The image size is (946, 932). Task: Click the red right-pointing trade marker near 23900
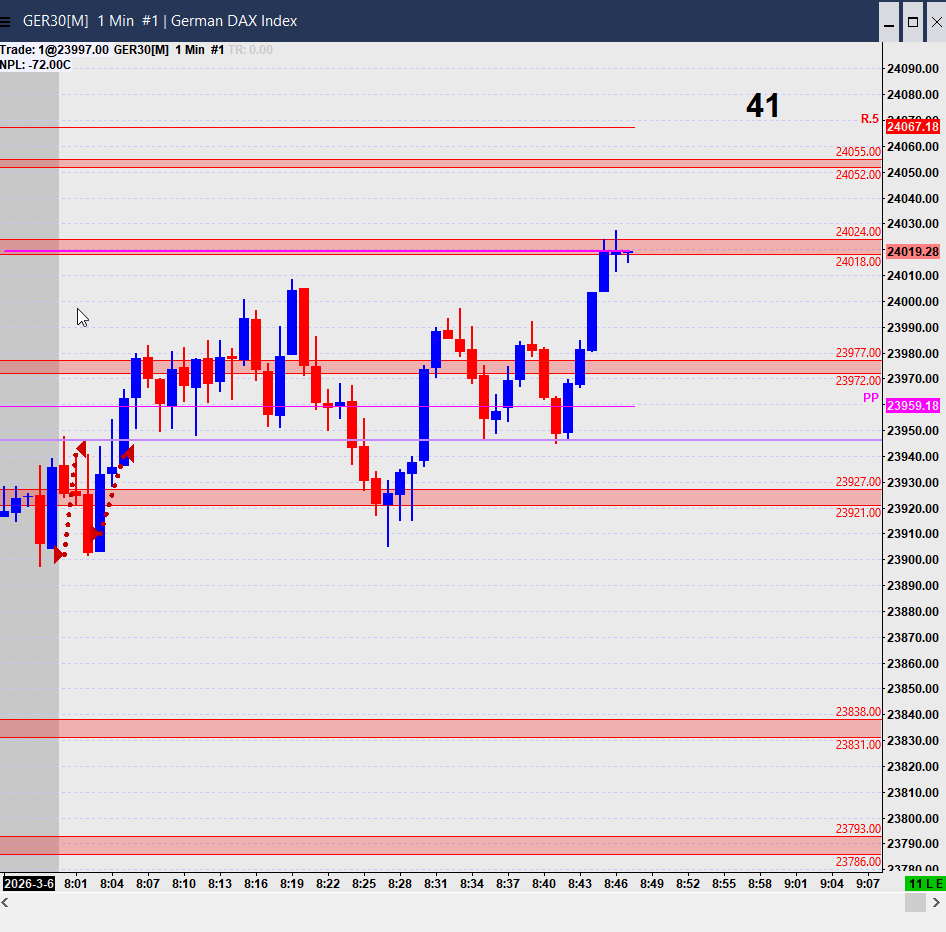[x=59, y=554]
